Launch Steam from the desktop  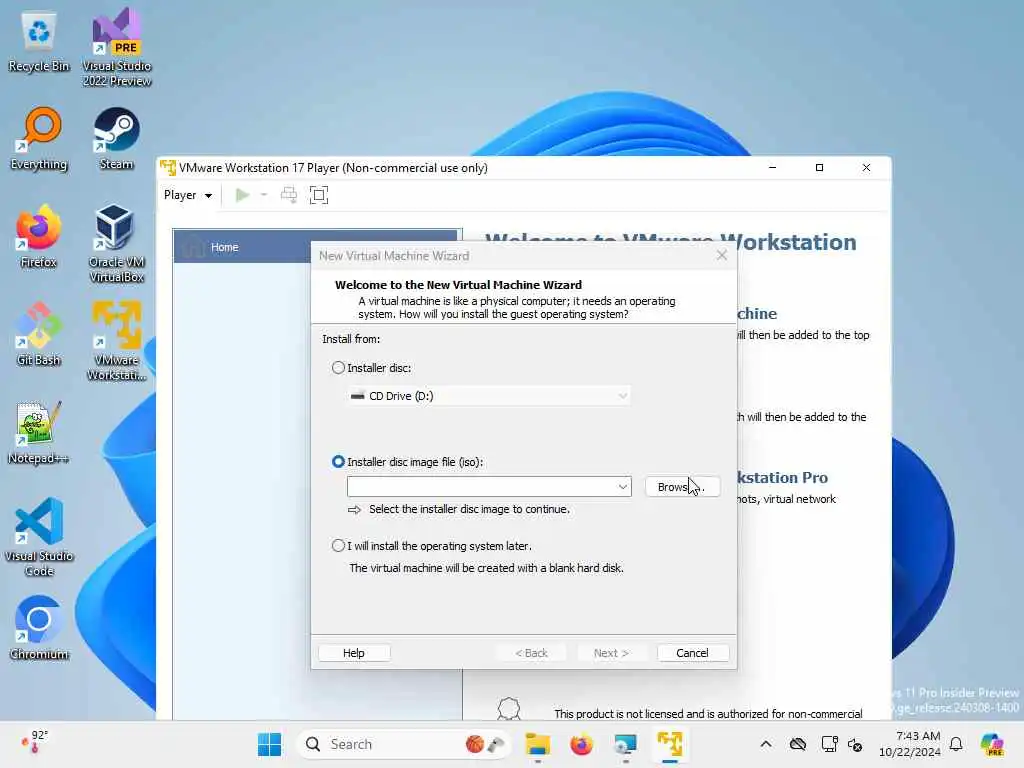116,138
